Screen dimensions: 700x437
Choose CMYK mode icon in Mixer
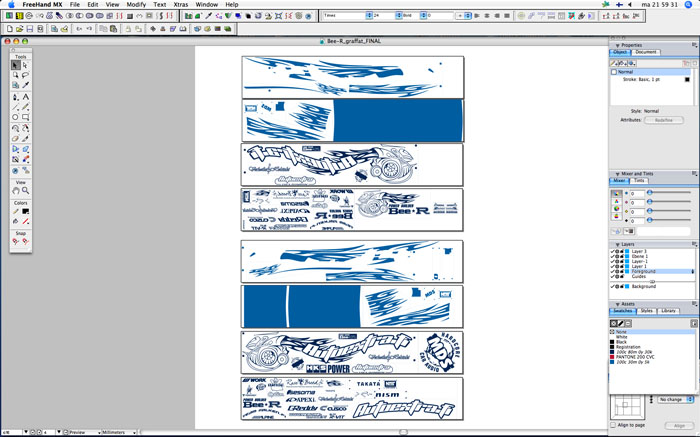617,193
